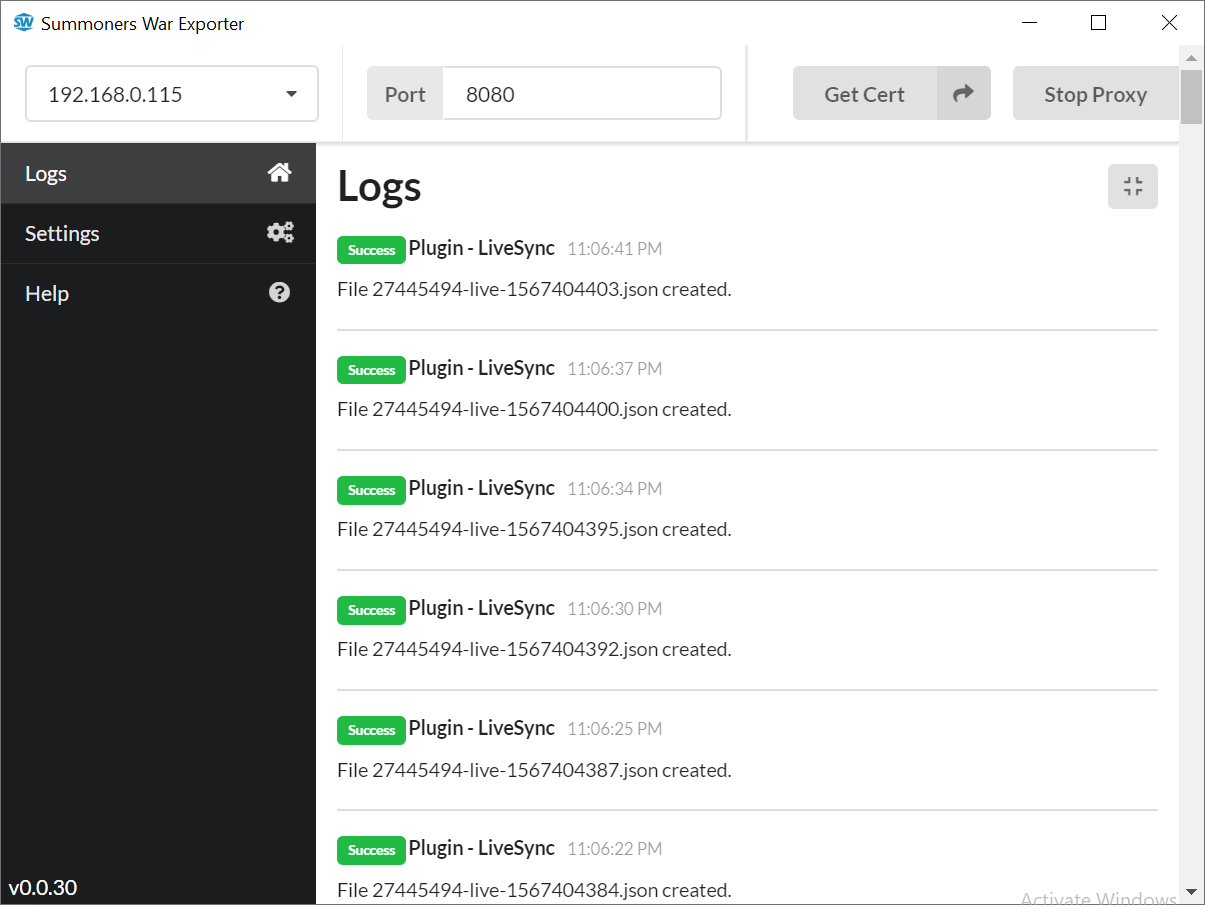
Task: Click the Success badge on the 11:06:22 PM entry
Action: (371, 850)
